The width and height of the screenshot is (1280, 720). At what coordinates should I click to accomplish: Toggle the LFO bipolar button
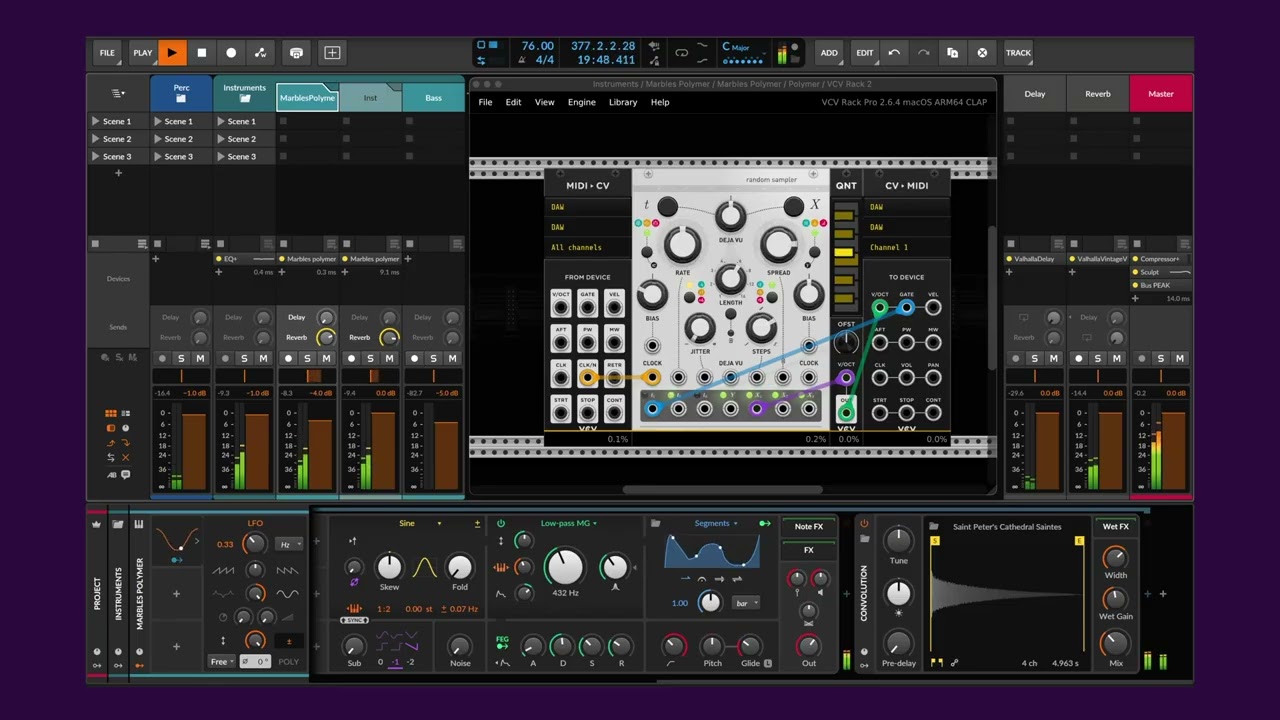289,641
